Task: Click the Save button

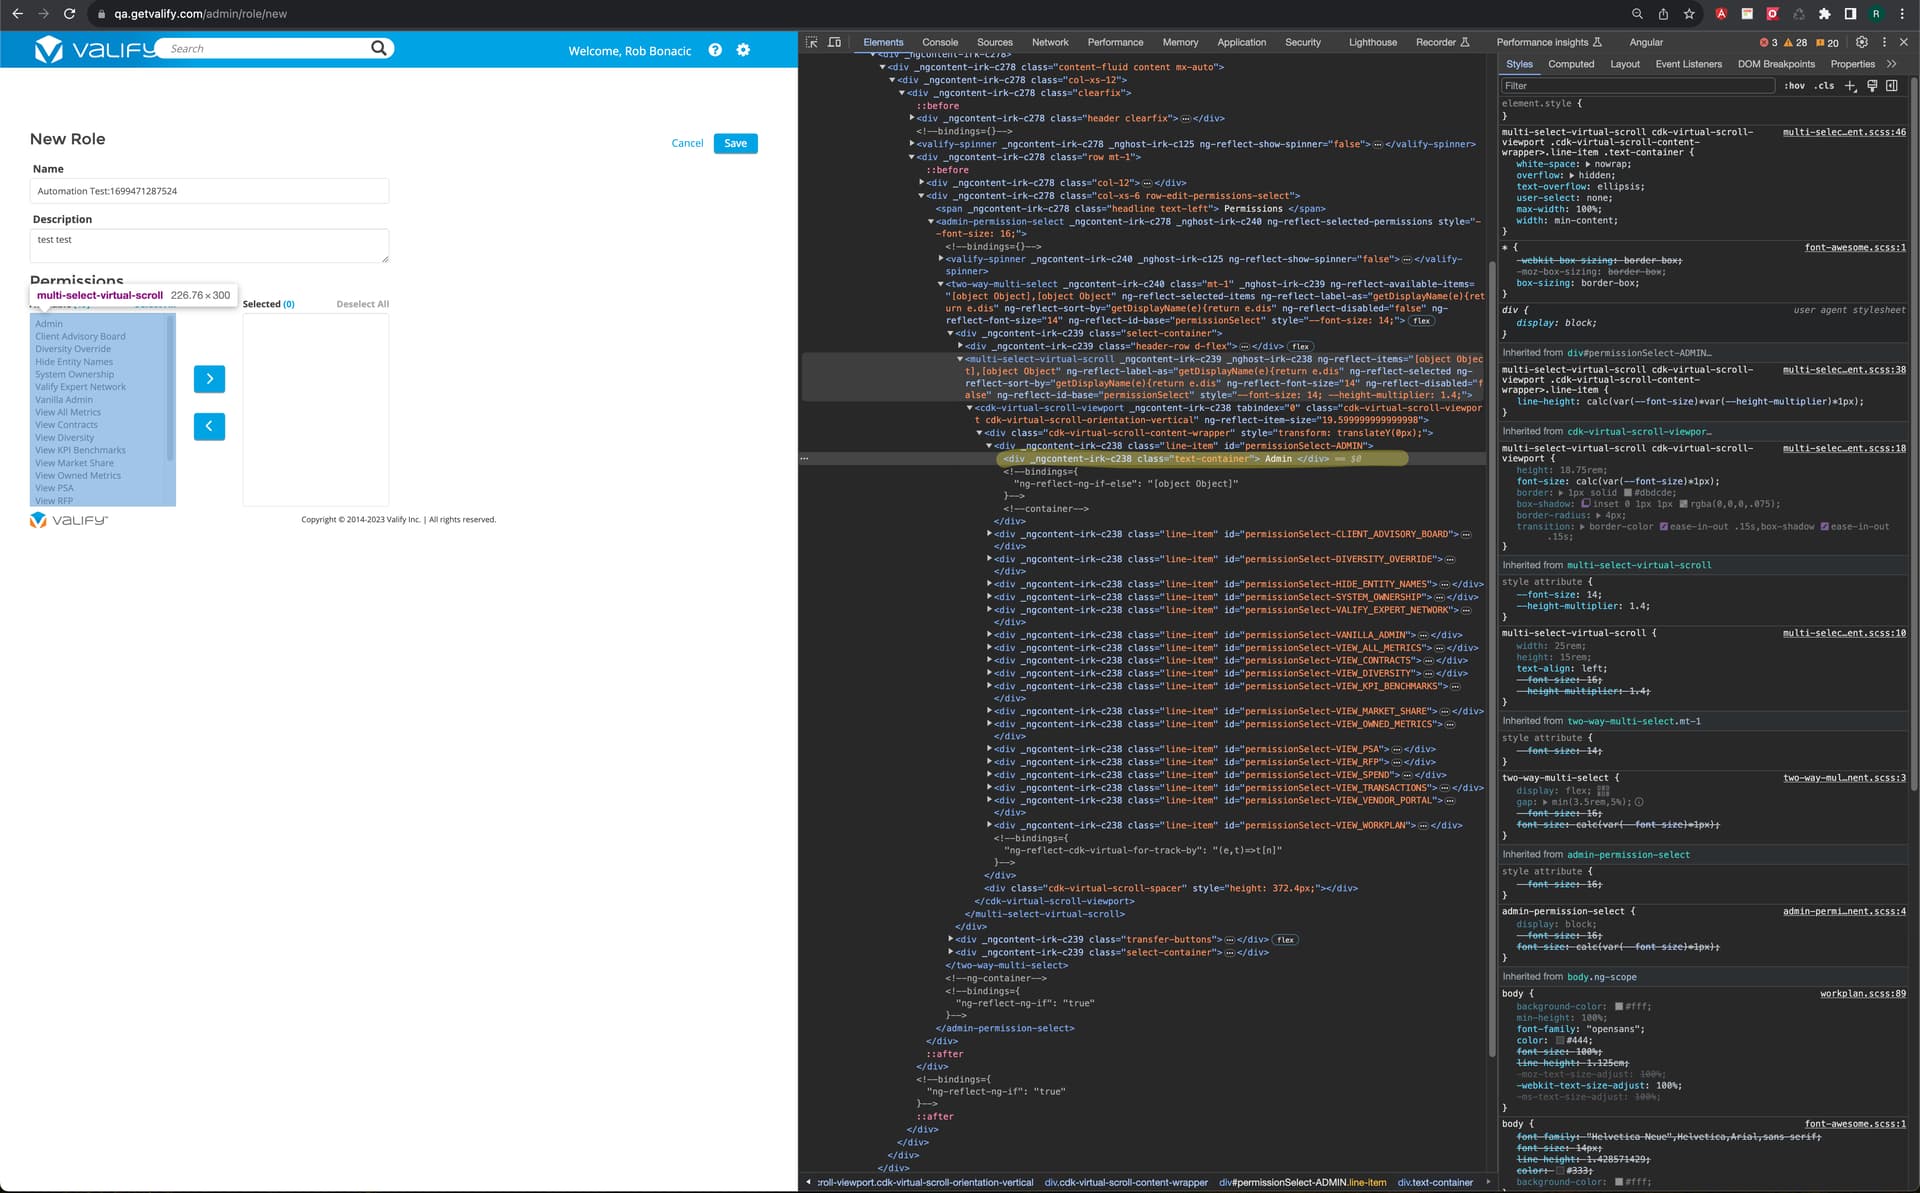Action: (735, 143)
